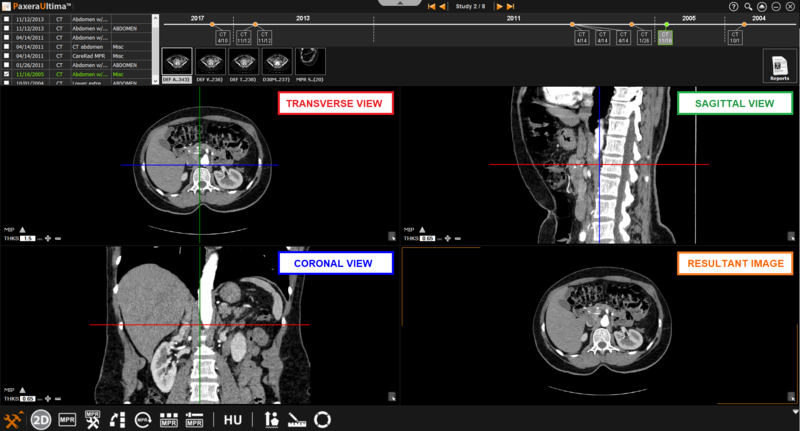Image resolution: width=800 pixels, height=431 pixels.
Task: Select the ruler measurement tool icon
Action: (x=297, y=420)
